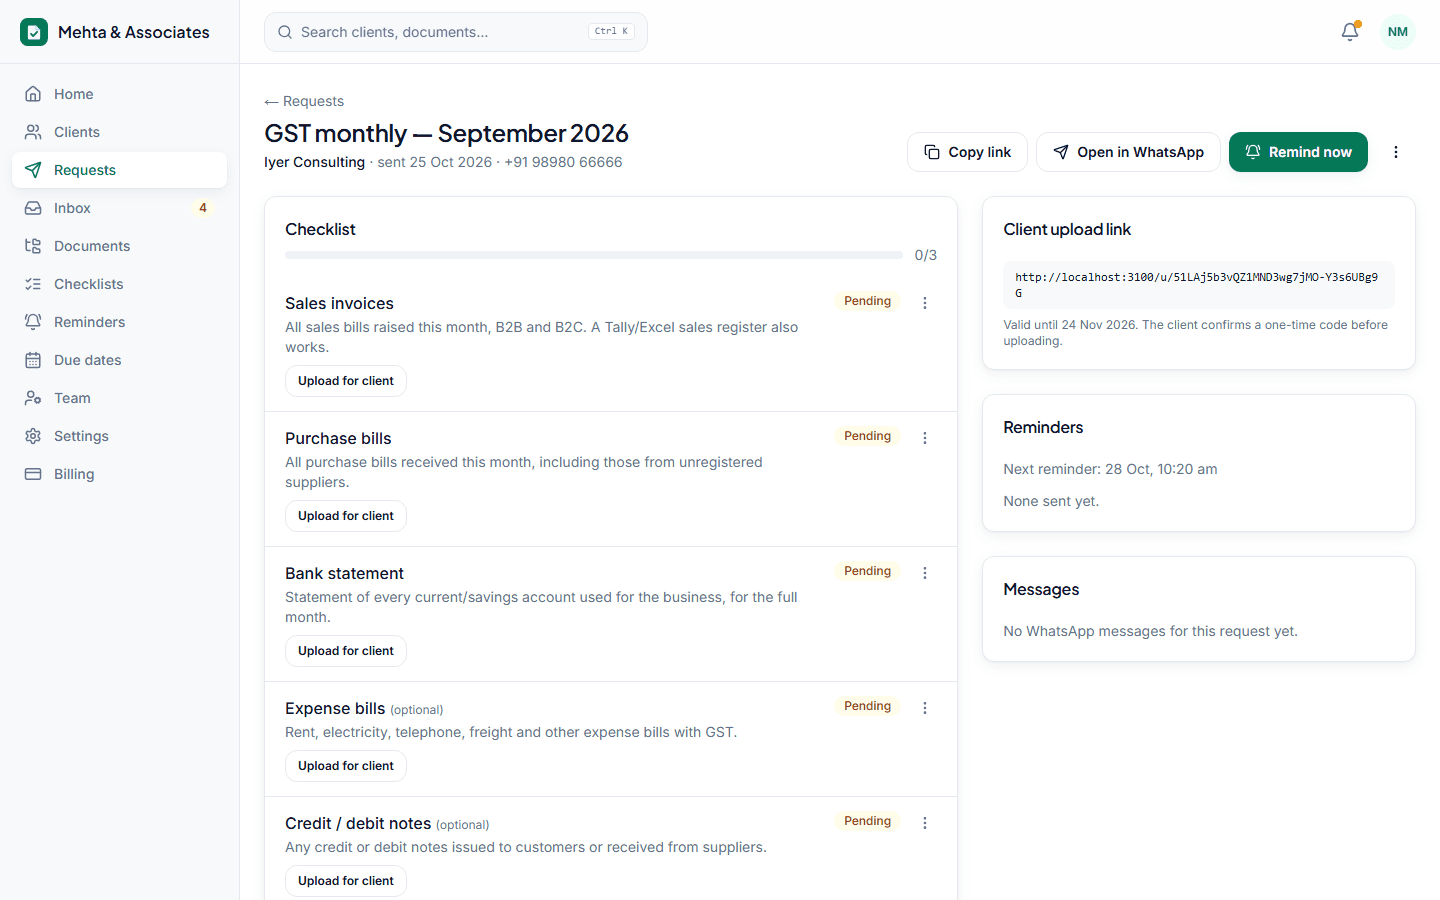Open the Inbox with 4 unread

(119, 208)
